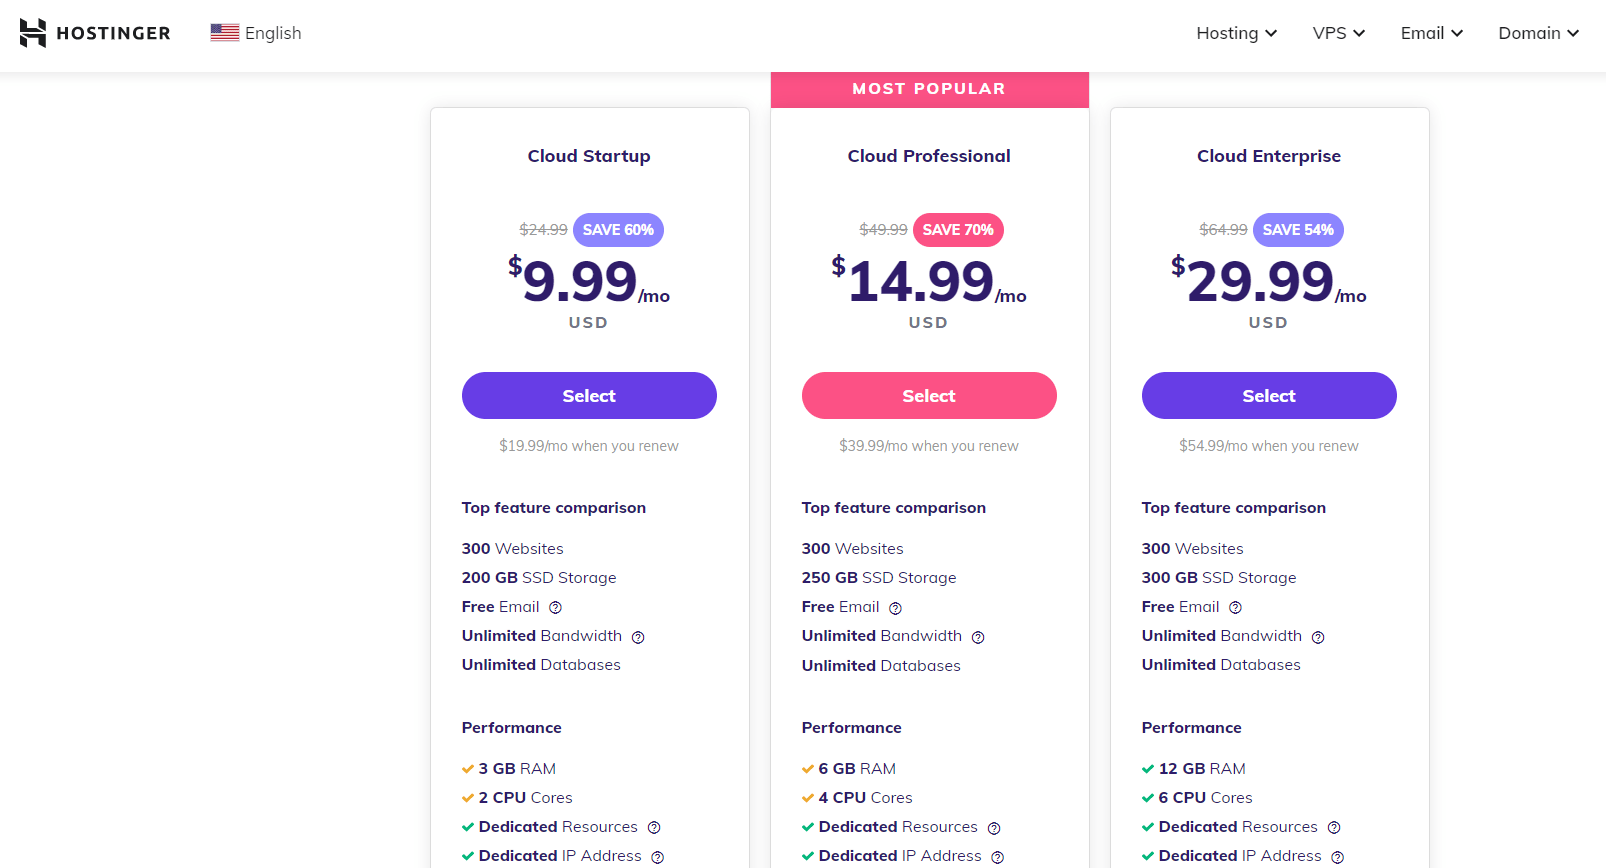Click '200 GB SSD Storage' text

[539, 578]
